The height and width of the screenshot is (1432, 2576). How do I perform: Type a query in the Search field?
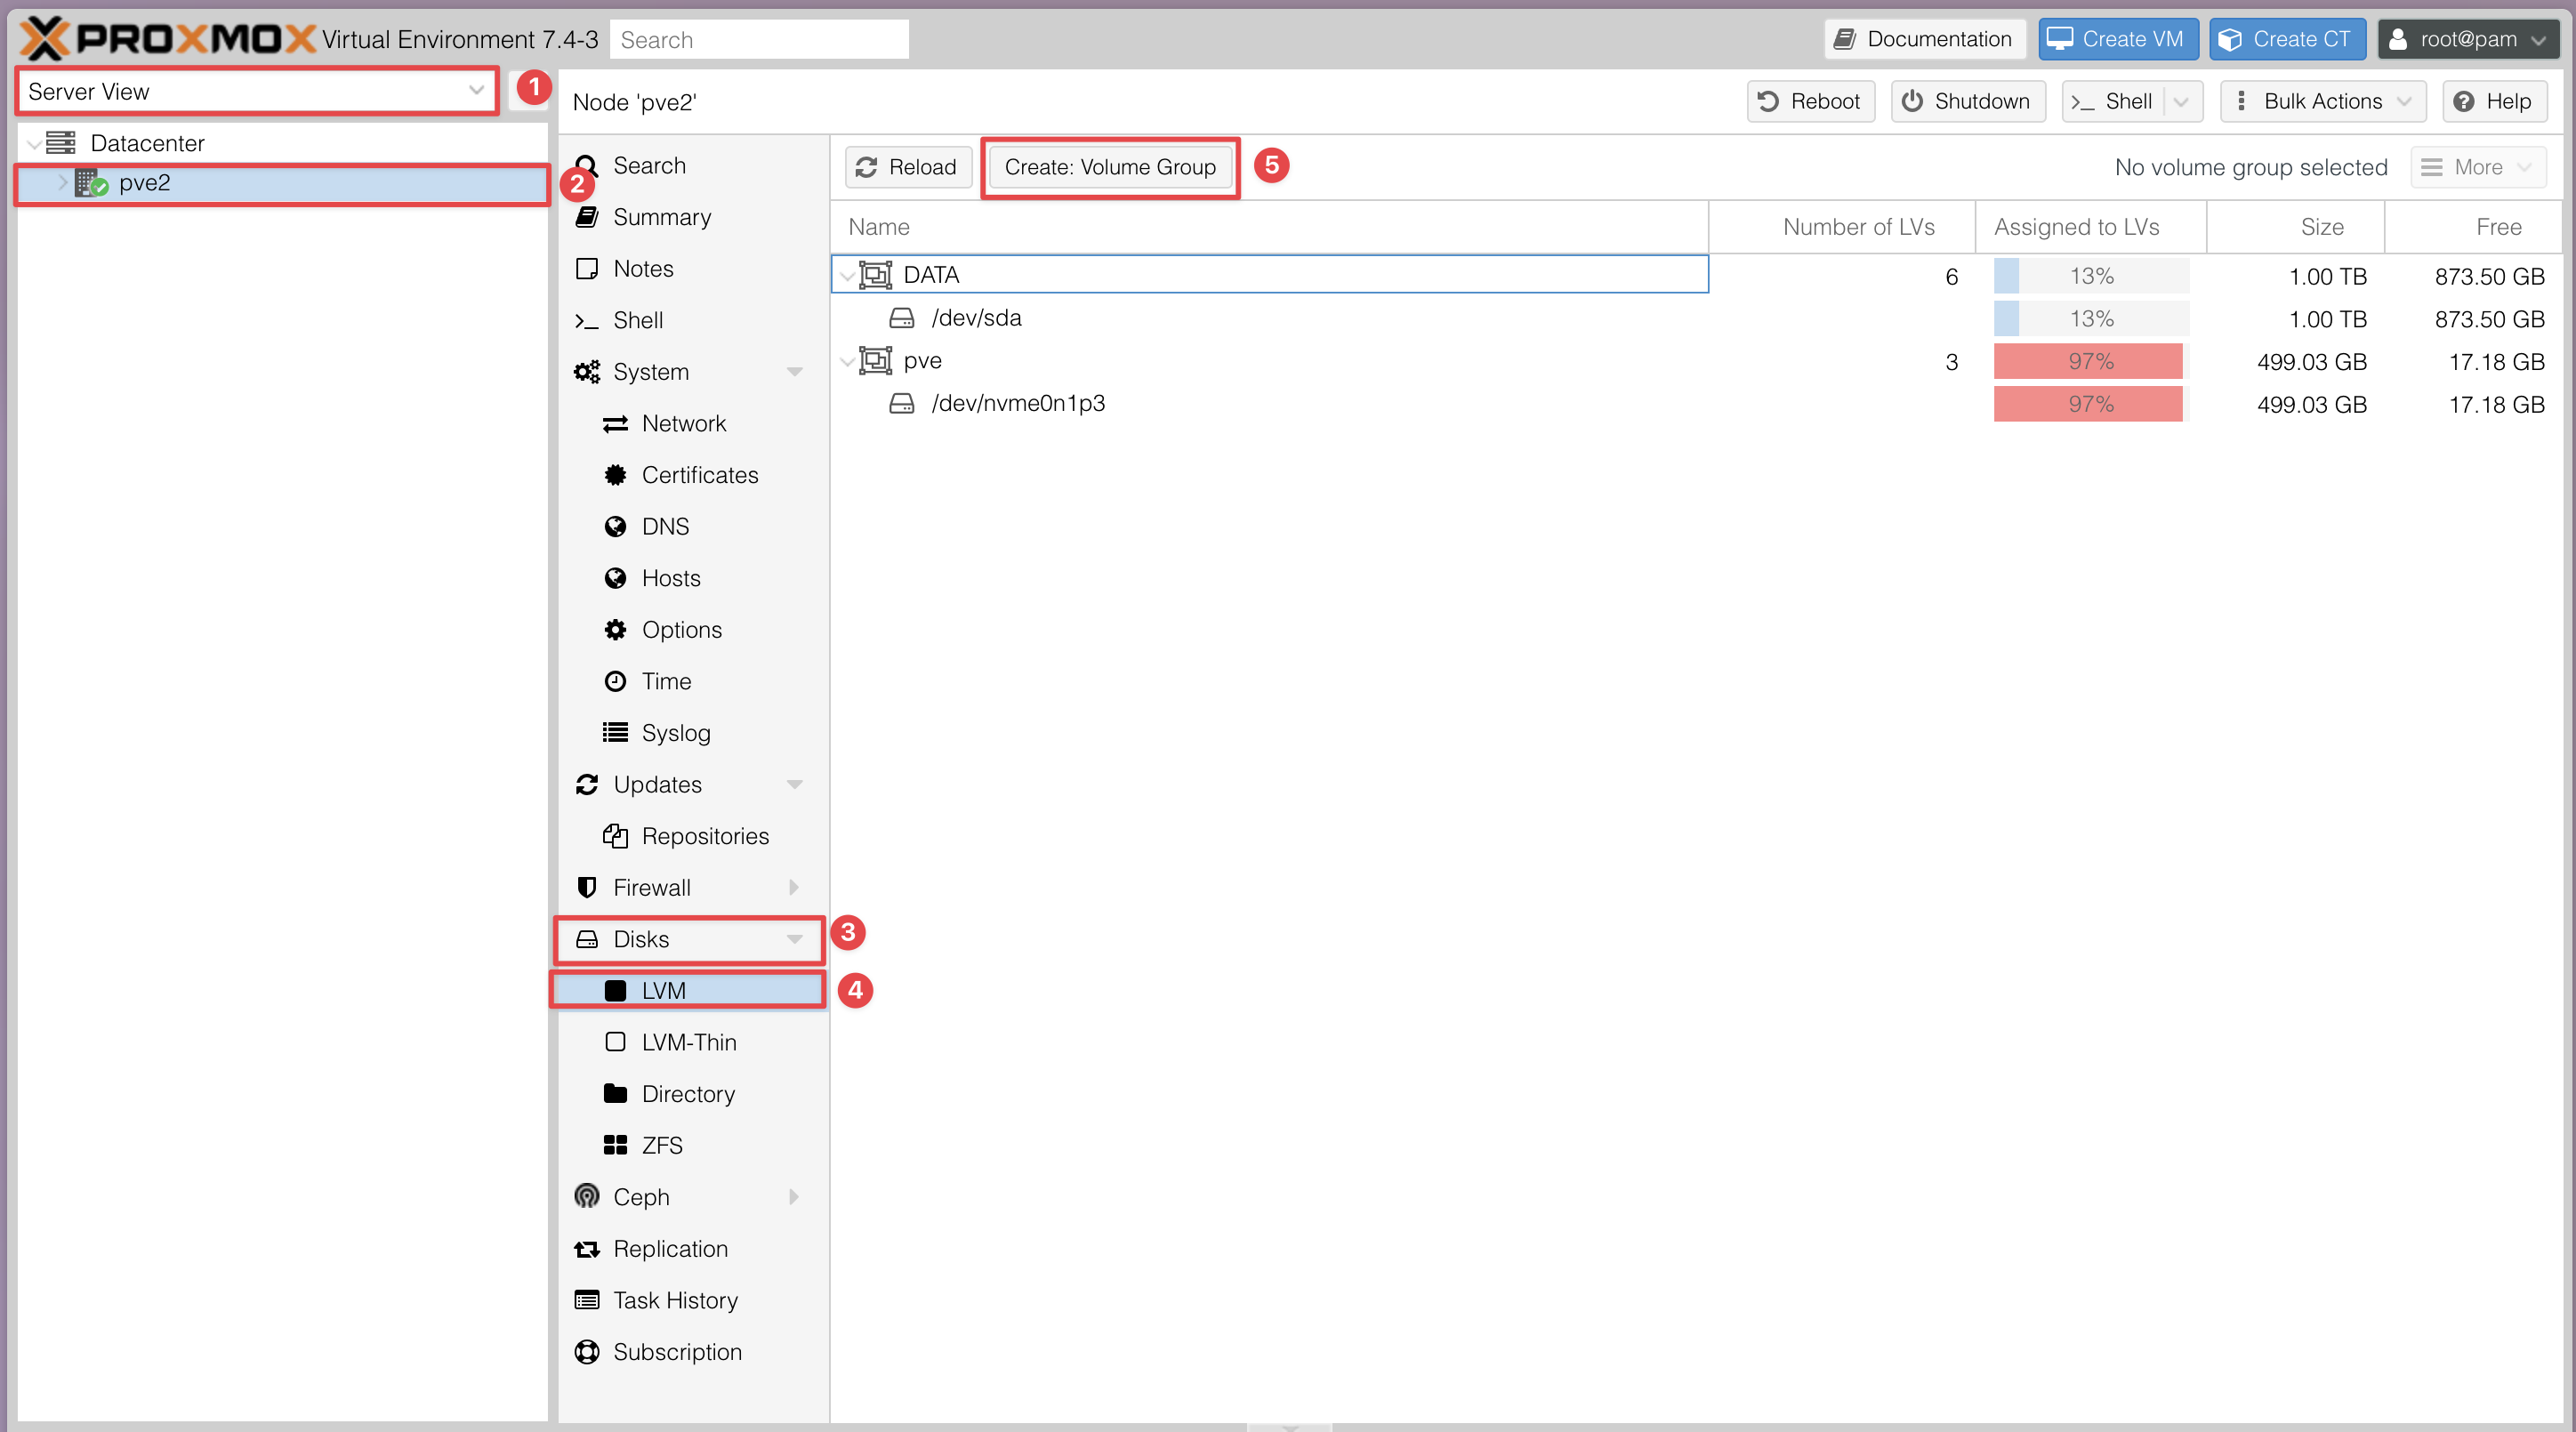[x=758, y=39]
